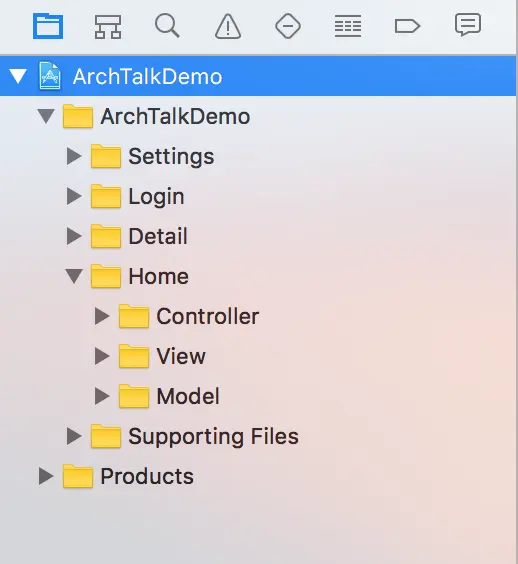Click the Home folder icon
Viewport: 518px width, 564px height.
(x=106, y=276)
